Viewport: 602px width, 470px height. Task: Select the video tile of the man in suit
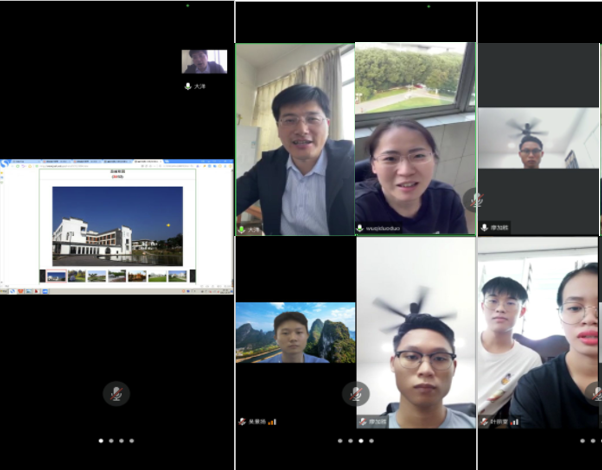coord(295,140)
